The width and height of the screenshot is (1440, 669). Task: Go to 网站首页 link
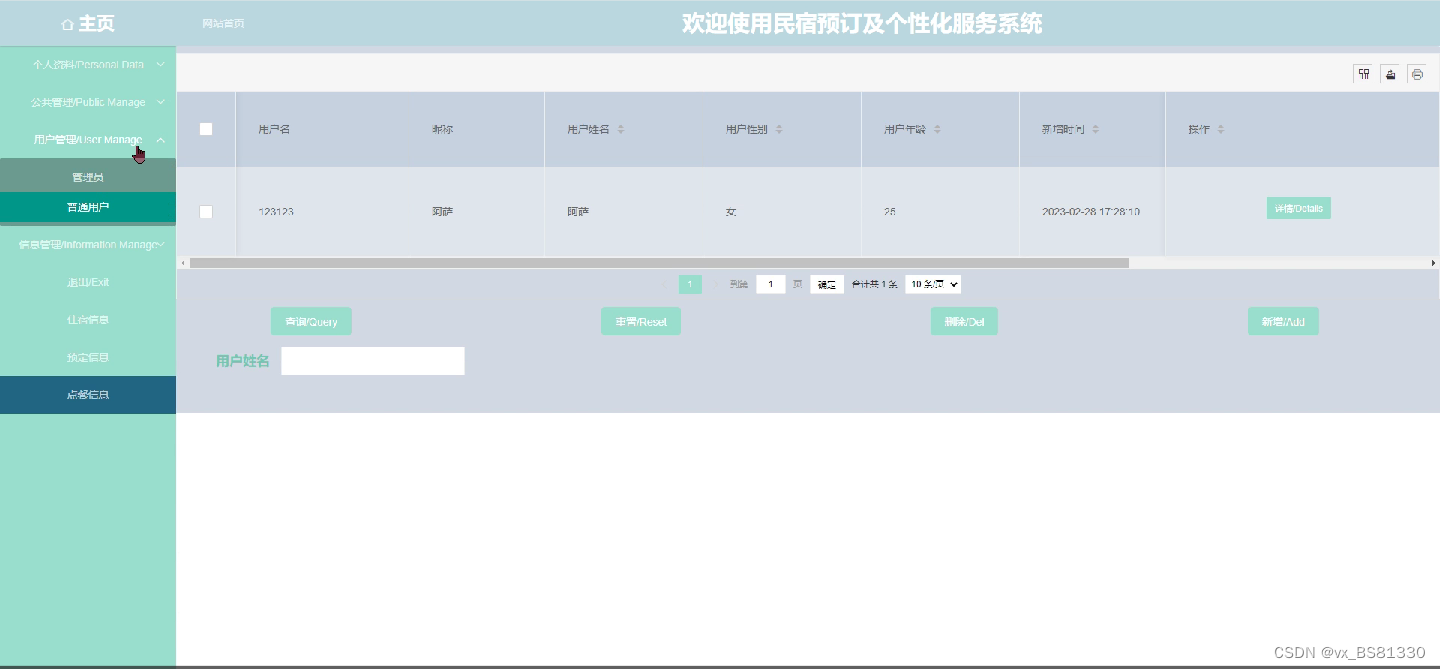tap(223, 23)
